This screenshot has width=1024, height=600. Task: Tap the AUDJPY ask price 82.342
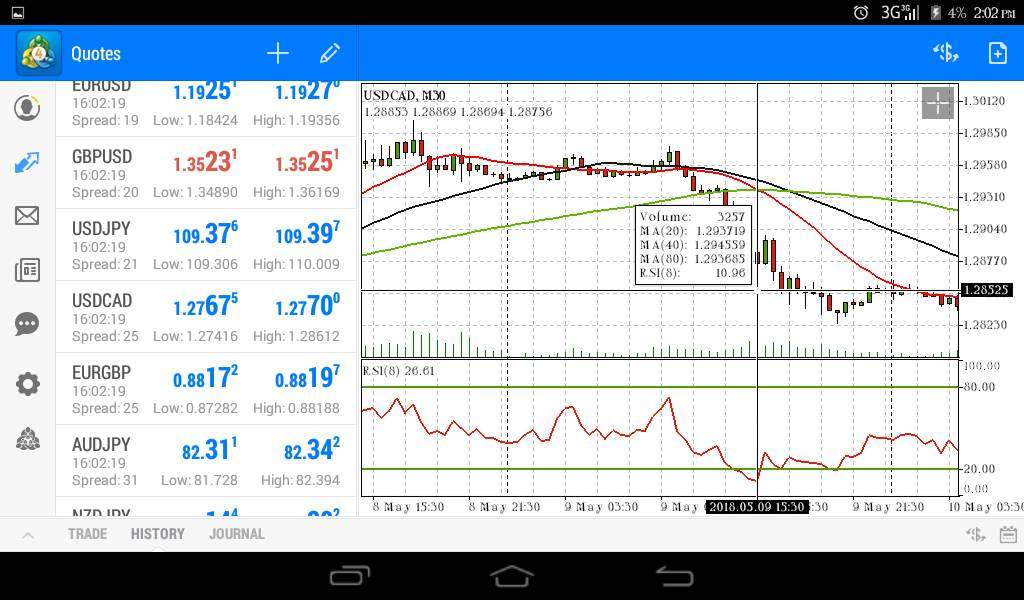coord(312,449)
